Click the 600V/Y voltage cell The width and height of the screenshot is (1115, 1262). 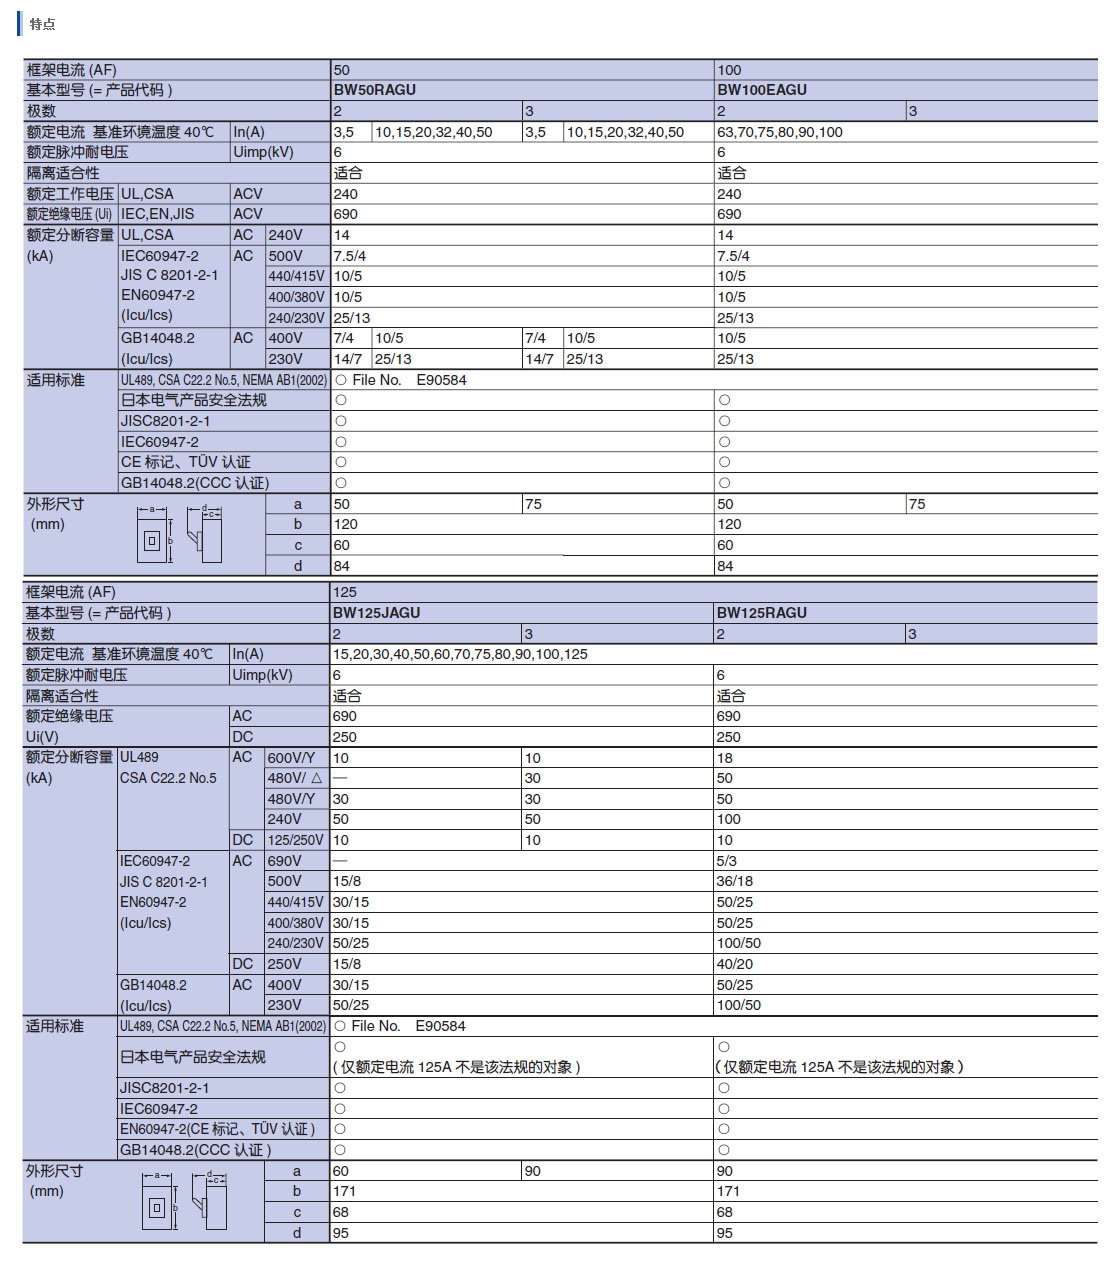pos(296,758)
